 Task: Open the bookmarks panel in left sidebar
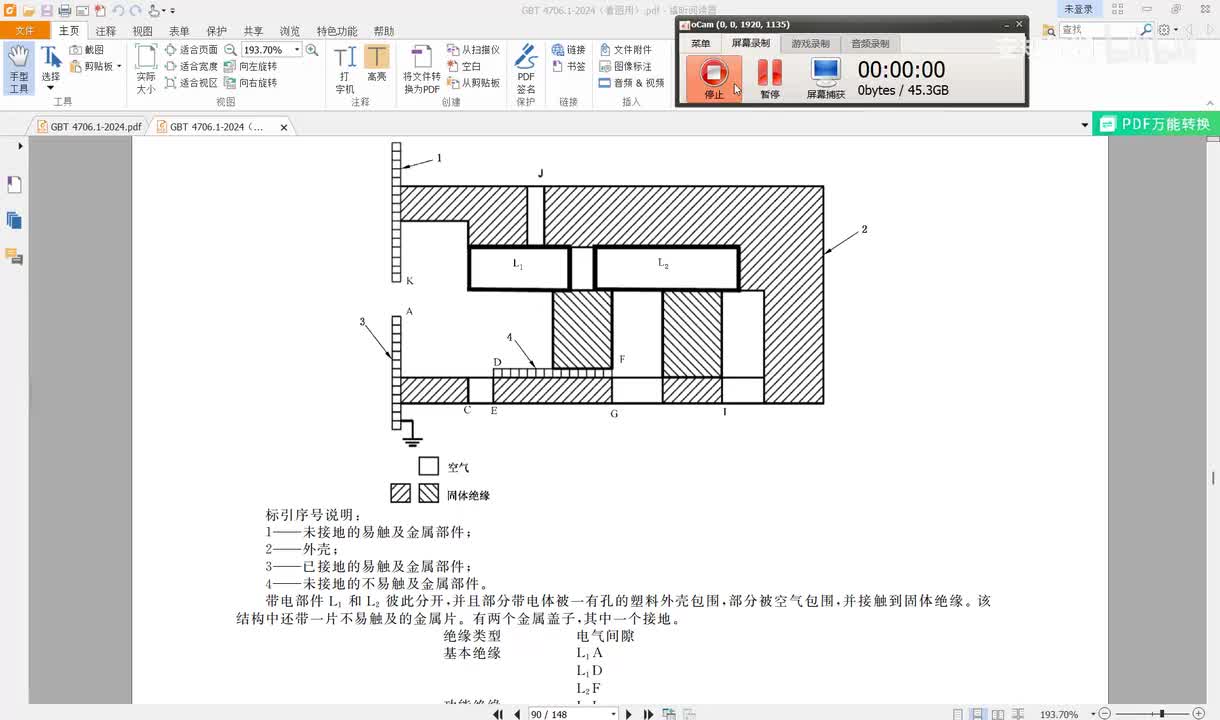[14, 185]
